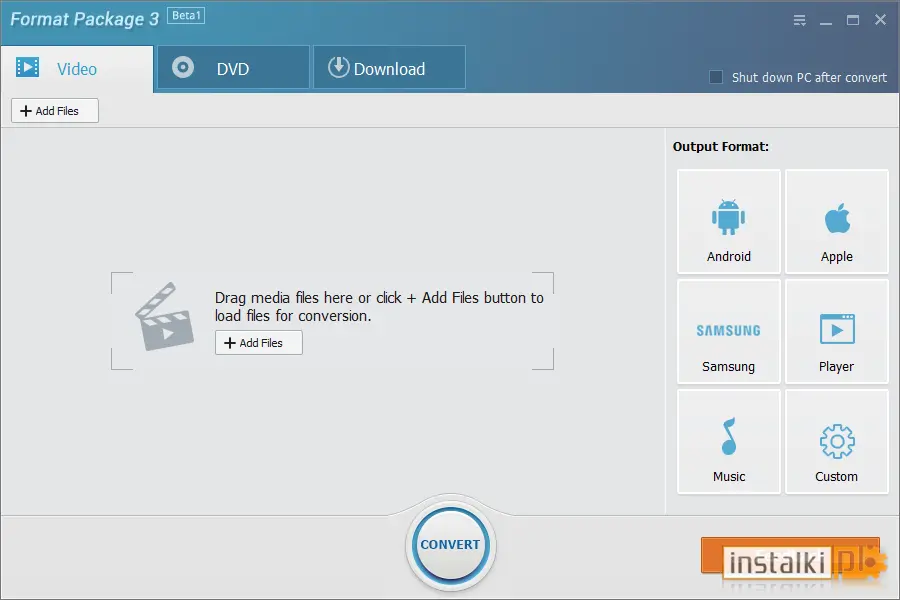Click the orange button at bottom right
Viewport: 900px width, 600px height.
(x=790, y=555)
